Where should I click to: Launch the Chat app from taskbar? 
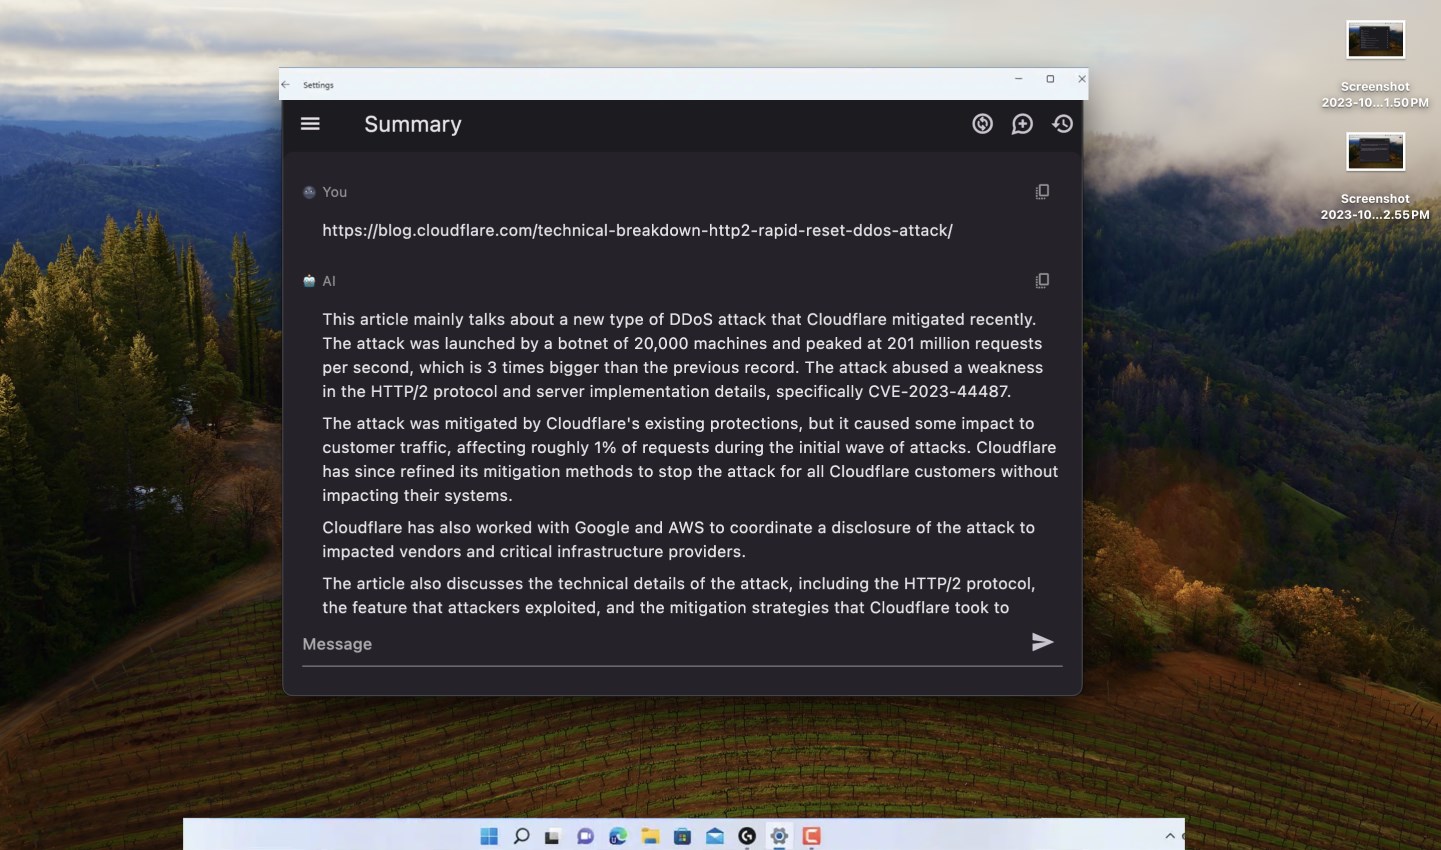[x=585, y=836]
